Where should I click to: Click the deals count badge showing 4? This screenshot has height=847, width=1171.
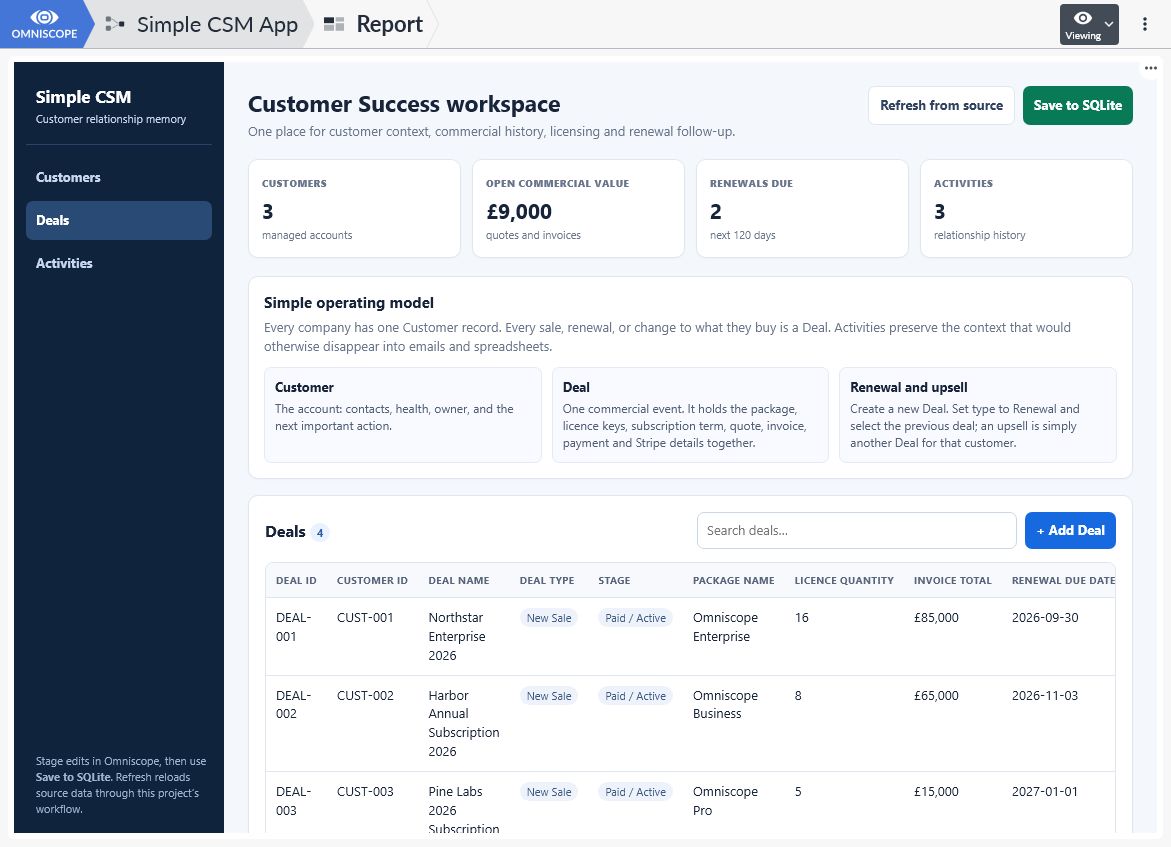click(320, 533)
